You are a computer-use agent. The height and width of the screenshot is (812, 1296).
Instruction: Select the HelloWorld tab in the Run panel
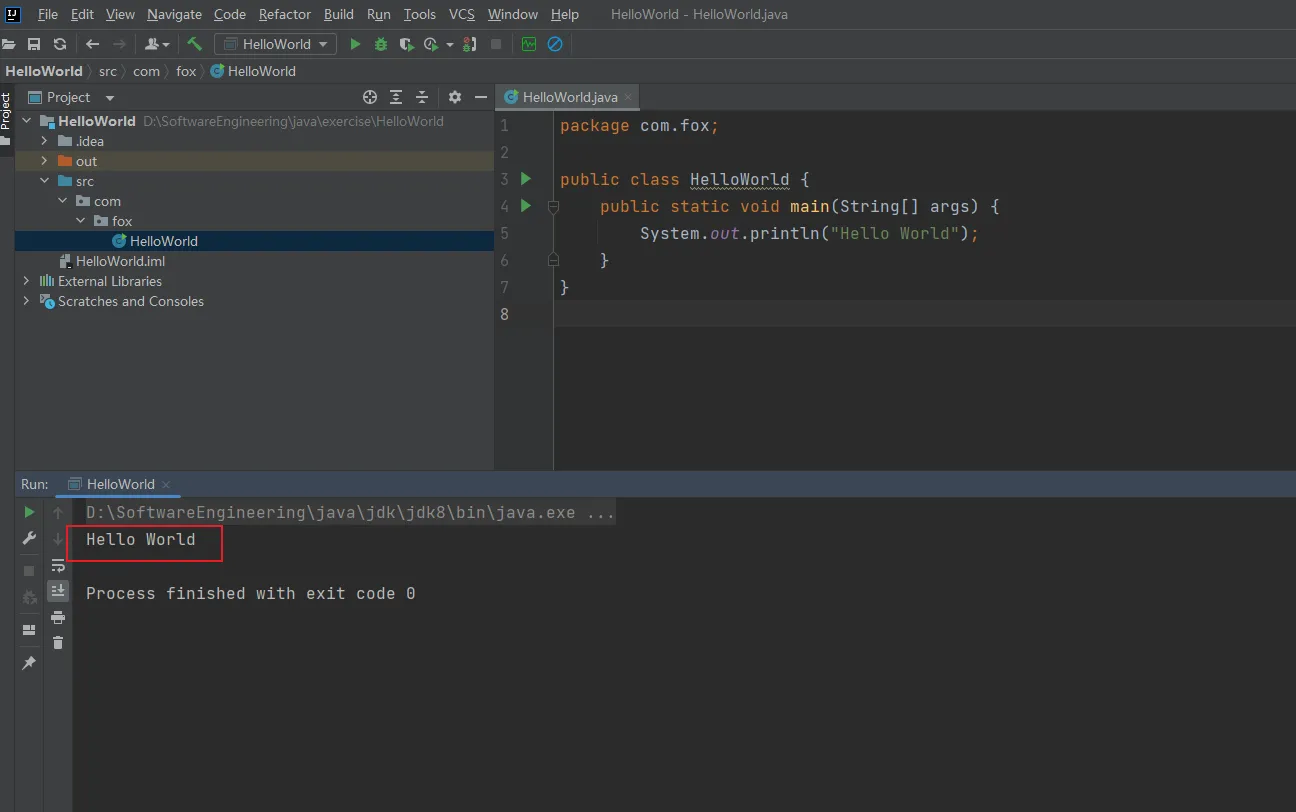pyautogui.click(x=120, y=484)
